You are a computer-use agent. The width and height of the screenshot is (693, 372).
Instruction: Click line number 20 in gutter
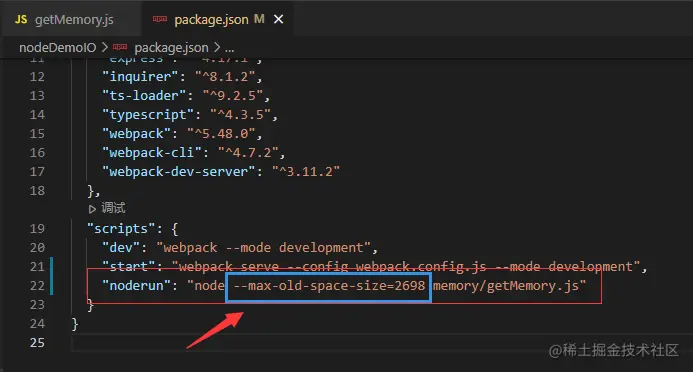tap(37, 248)
